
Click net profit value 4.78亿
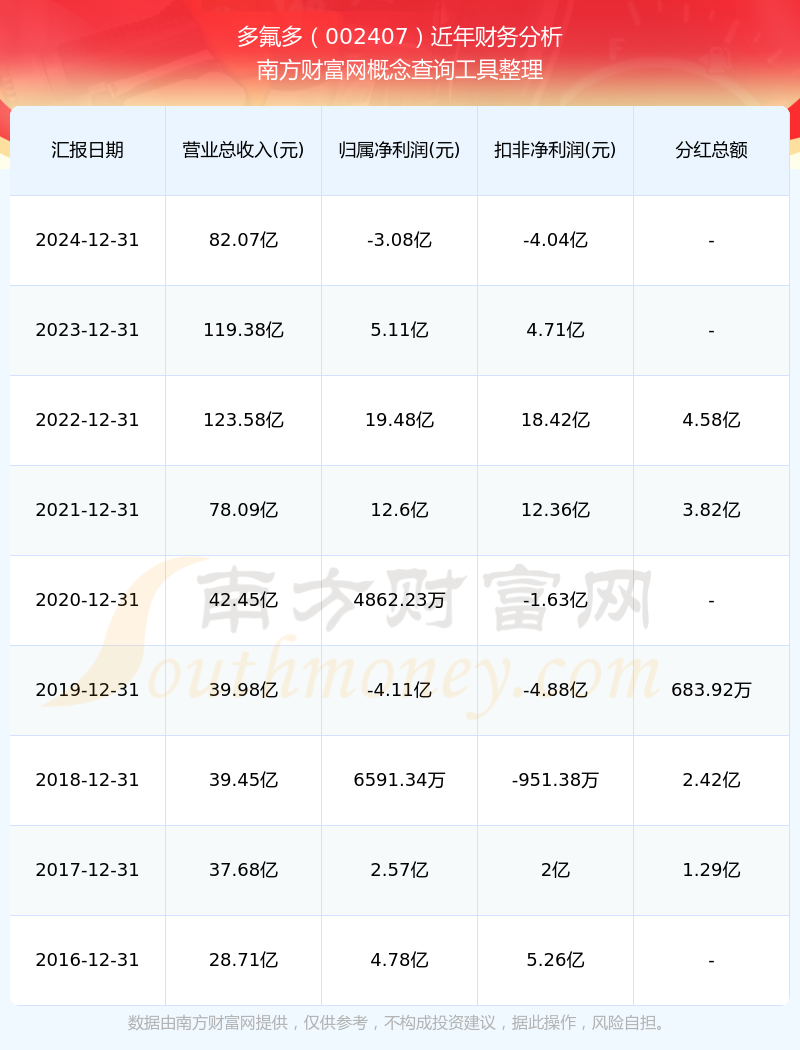coord(400,960)
